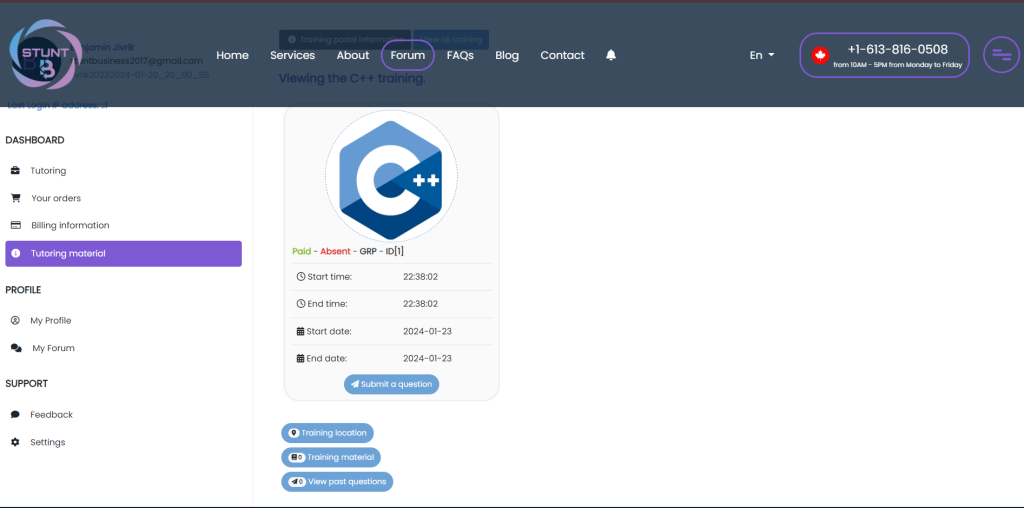The image size is (1024, 508).
Task: Open Billing information in the sidebar
Action: point(123,225)
